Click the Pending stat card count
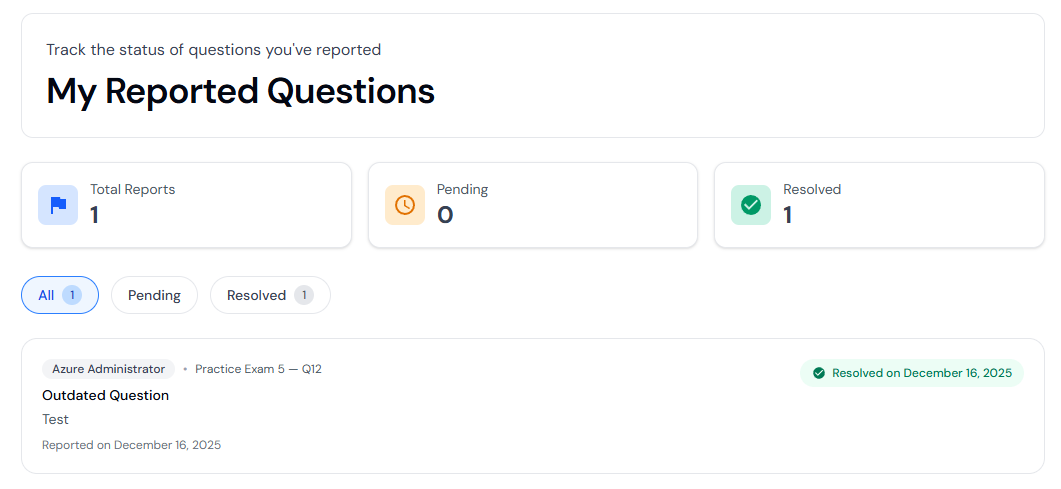The height and width of the screenshot is (489, 1061). tap(445, 215)
